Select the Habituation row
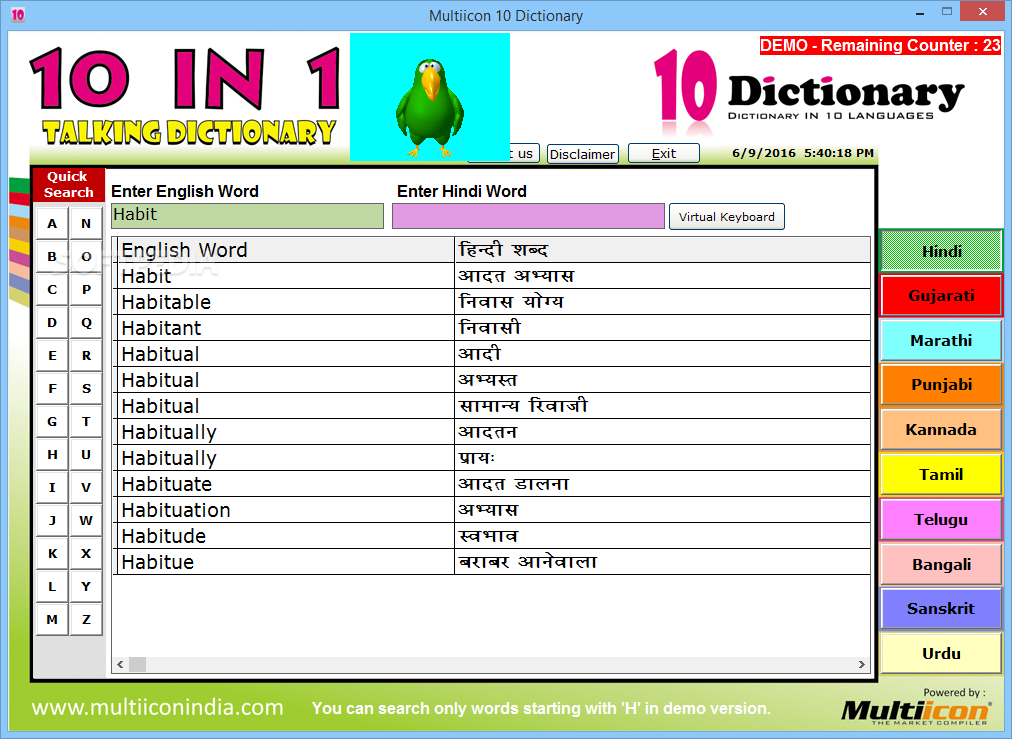The image size is (1012, 739). pos(492,510)
